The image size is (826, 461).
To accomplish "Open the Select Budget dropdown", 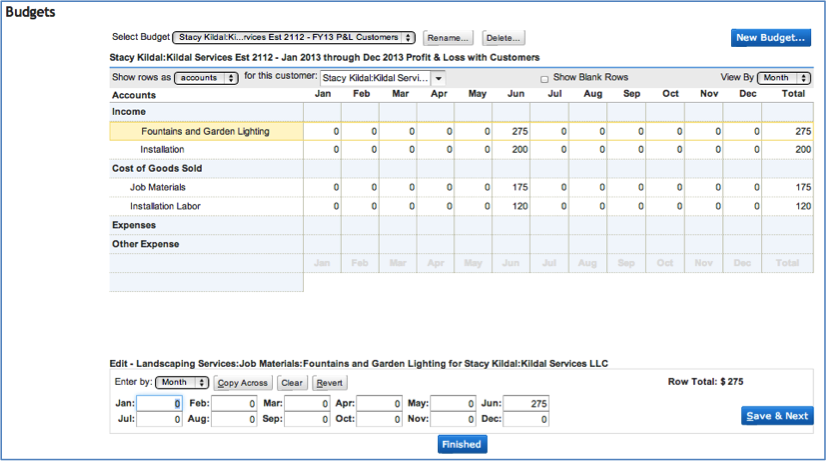I will click(x=293, y=38).
